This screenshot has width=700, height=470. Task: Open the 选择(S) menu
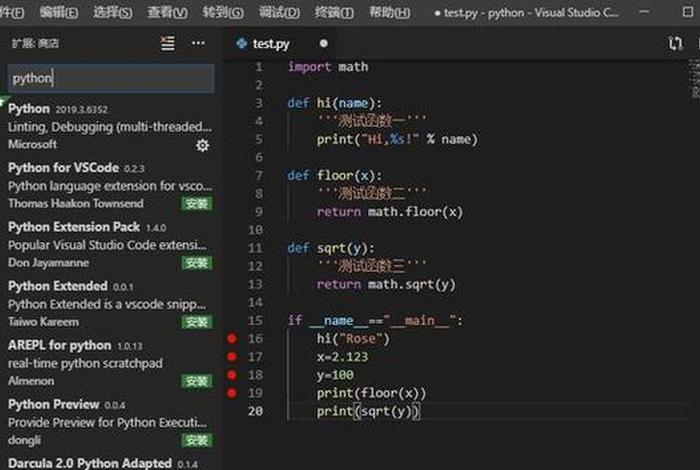(x=112, y=12)
